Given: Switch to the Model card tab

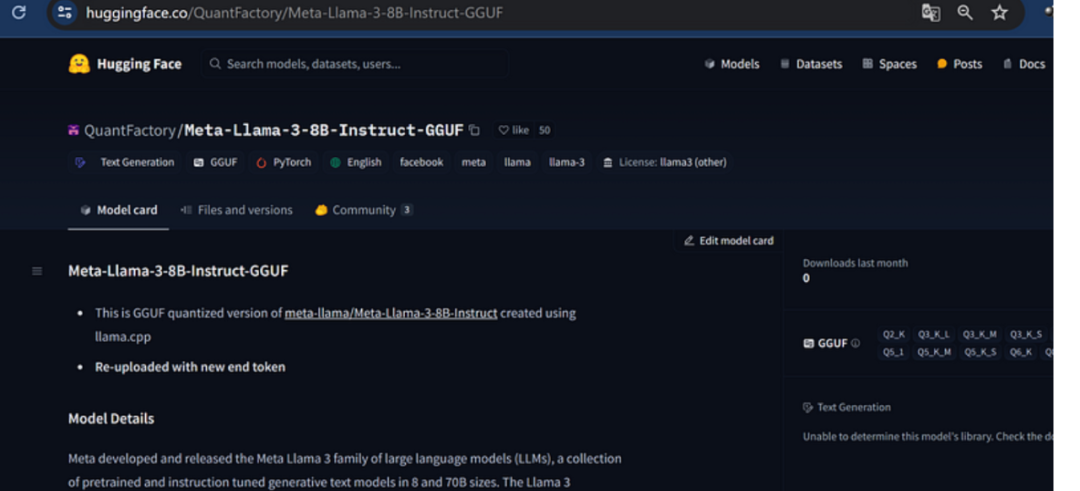Looking at the screenshot, I should coord(118,211).
